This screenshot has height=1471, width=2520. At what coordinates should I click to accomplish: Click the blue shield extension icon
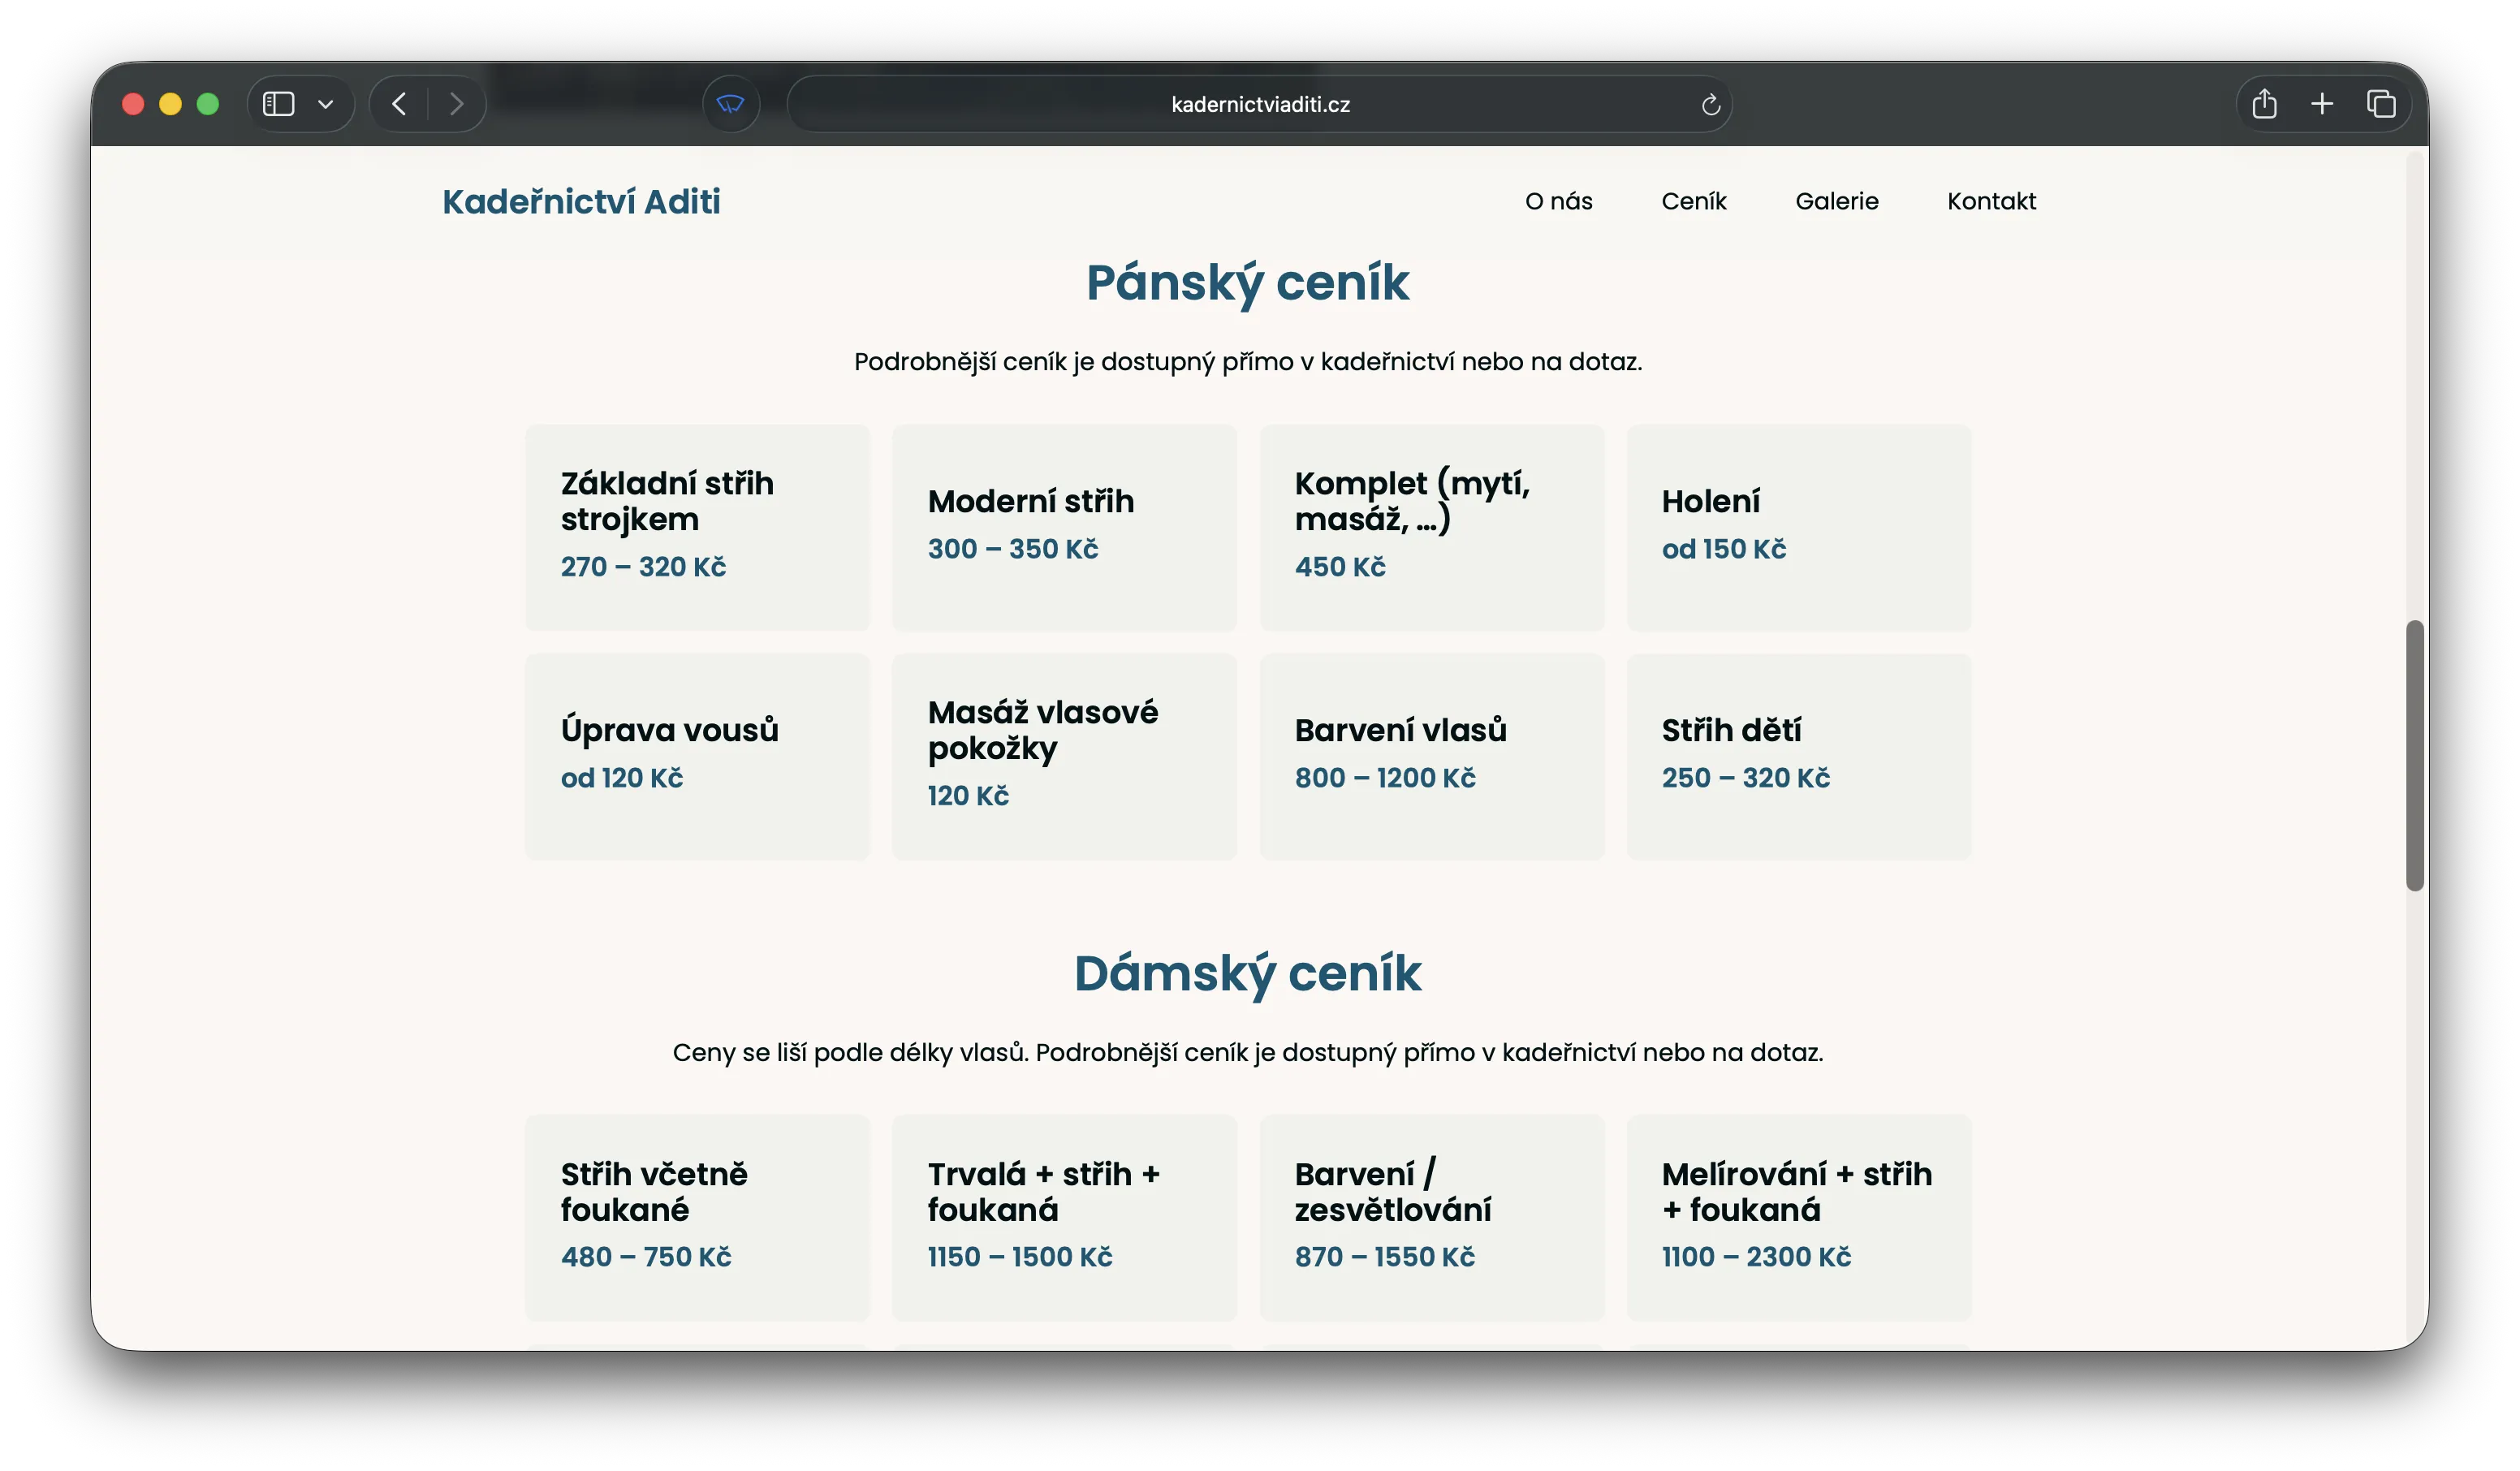[731, 104]
